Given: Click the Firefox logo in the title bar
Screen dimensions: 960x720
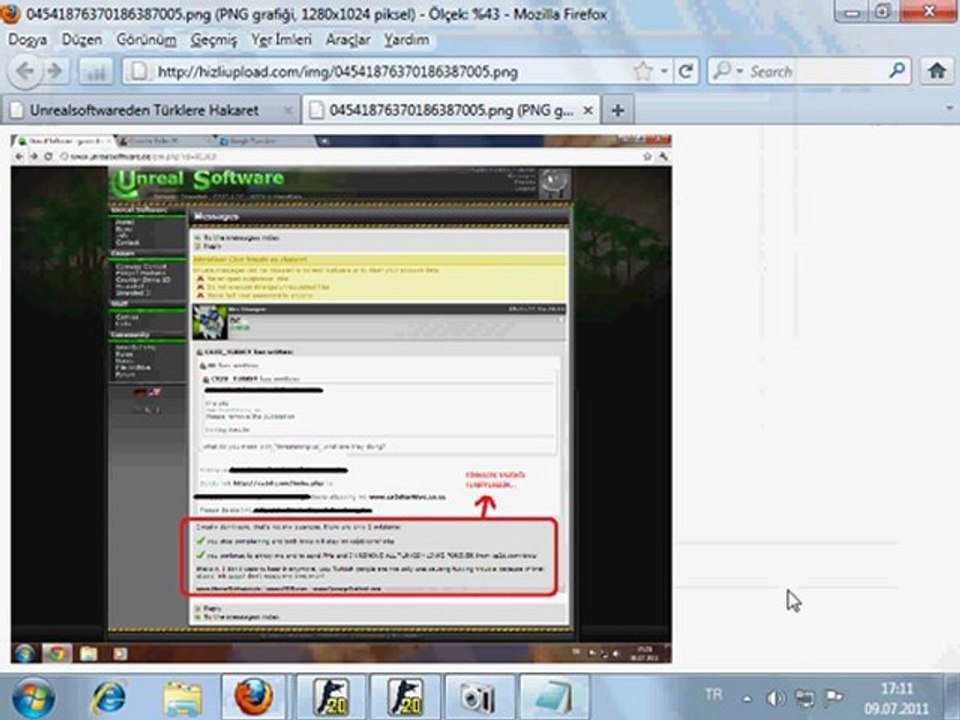Looking at the screenshot, I should click(x=10, y=13).
